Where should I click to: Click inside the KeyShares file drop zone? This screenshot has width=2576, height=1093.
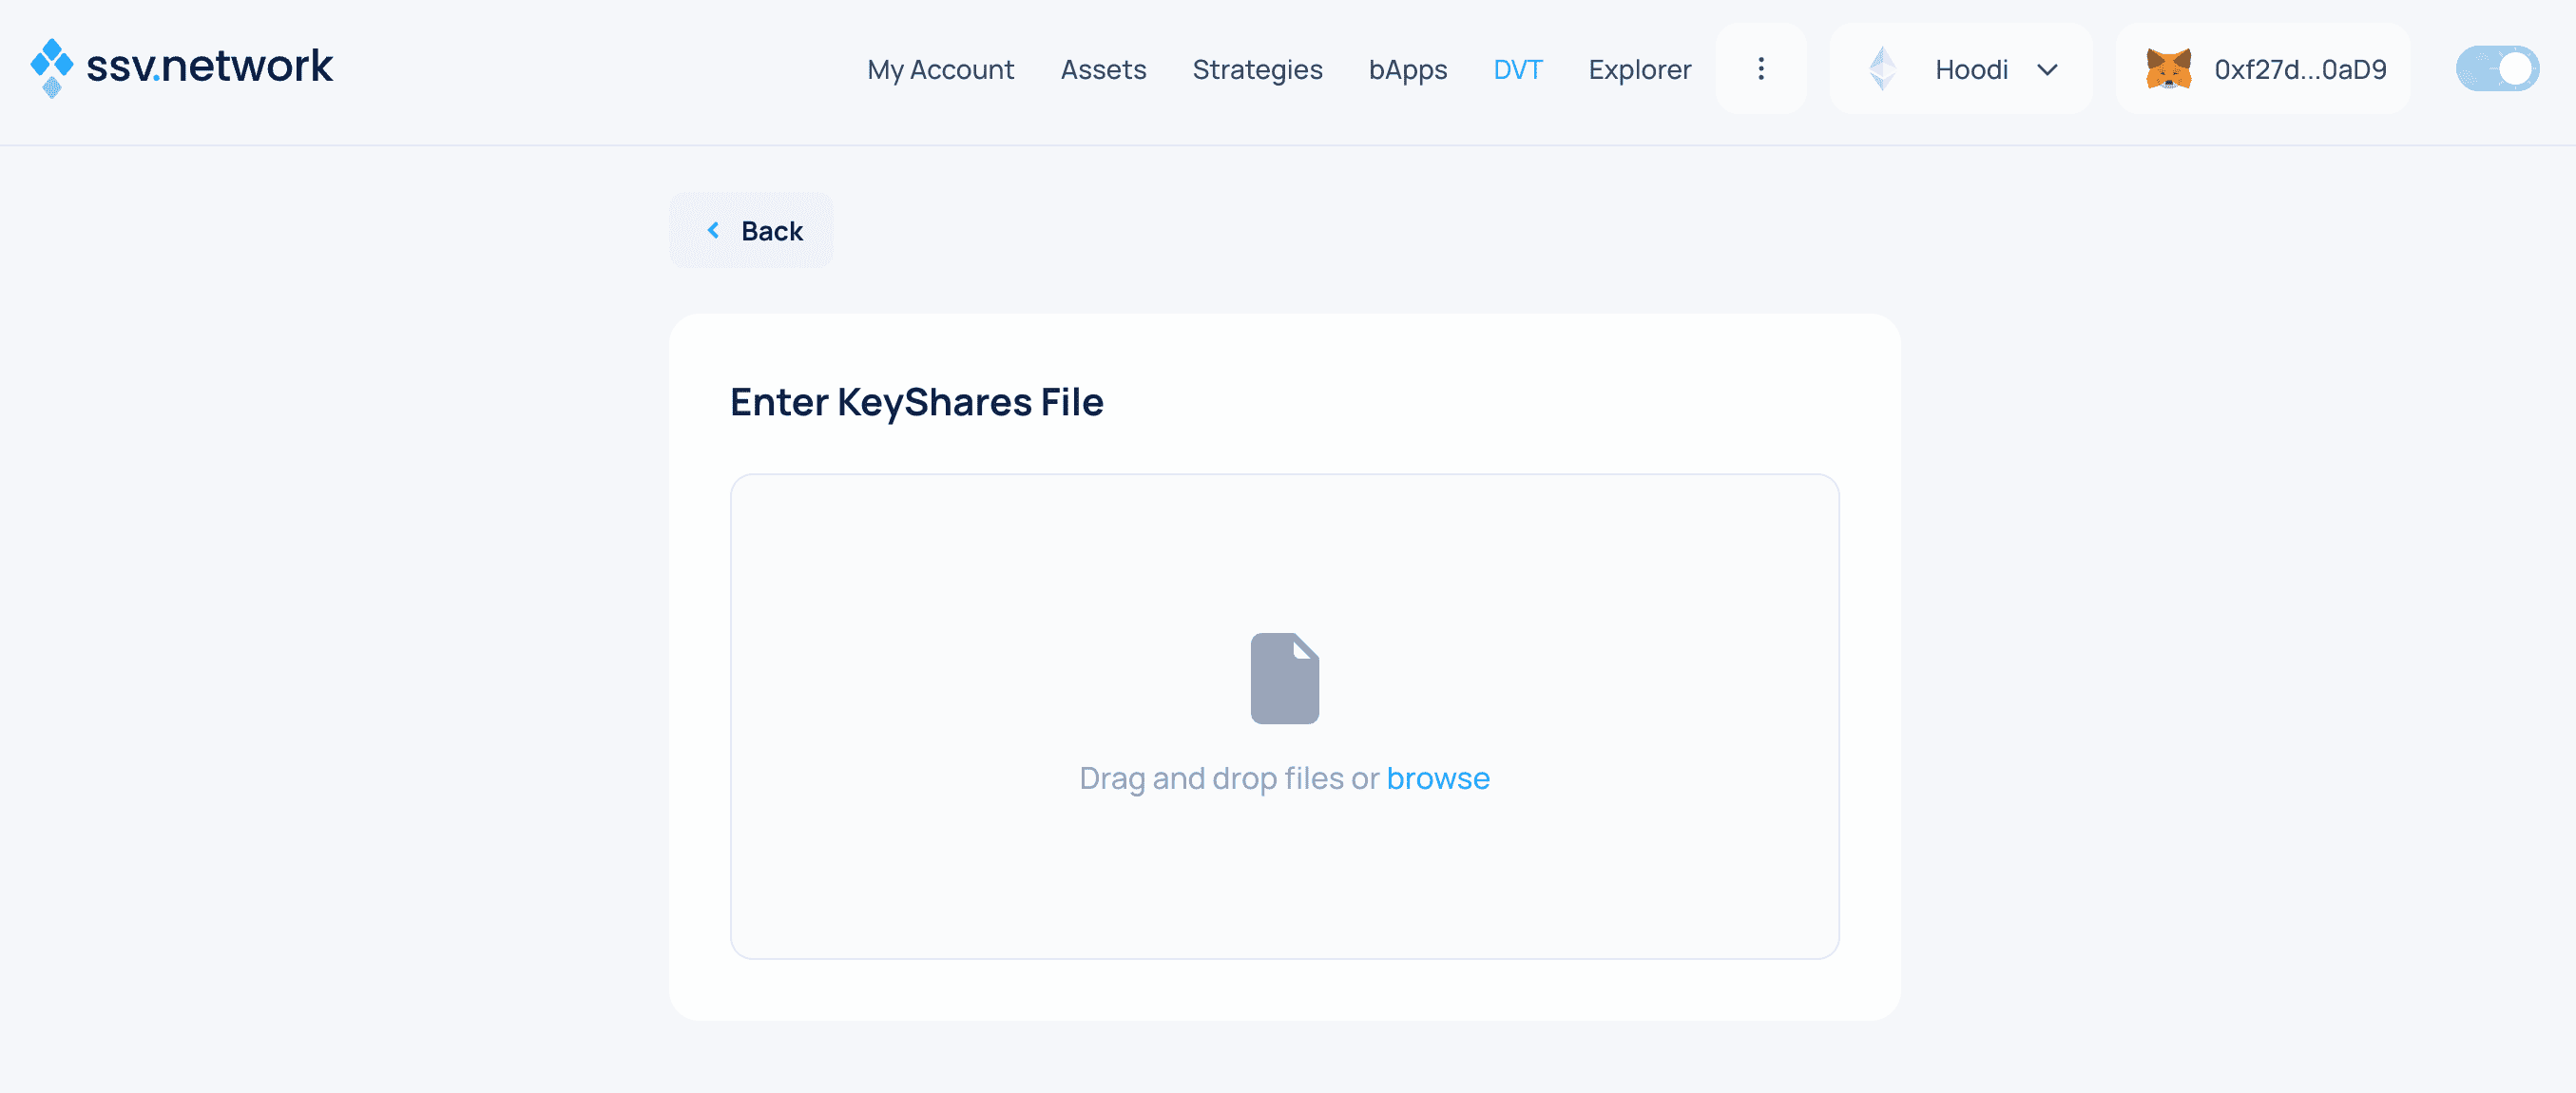[x=1284, y=560]
